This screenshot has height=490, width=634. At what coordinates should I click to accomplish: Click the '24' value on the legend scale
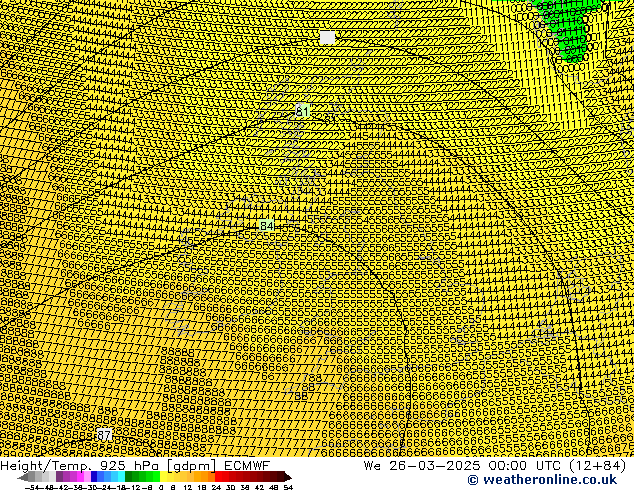216,487
